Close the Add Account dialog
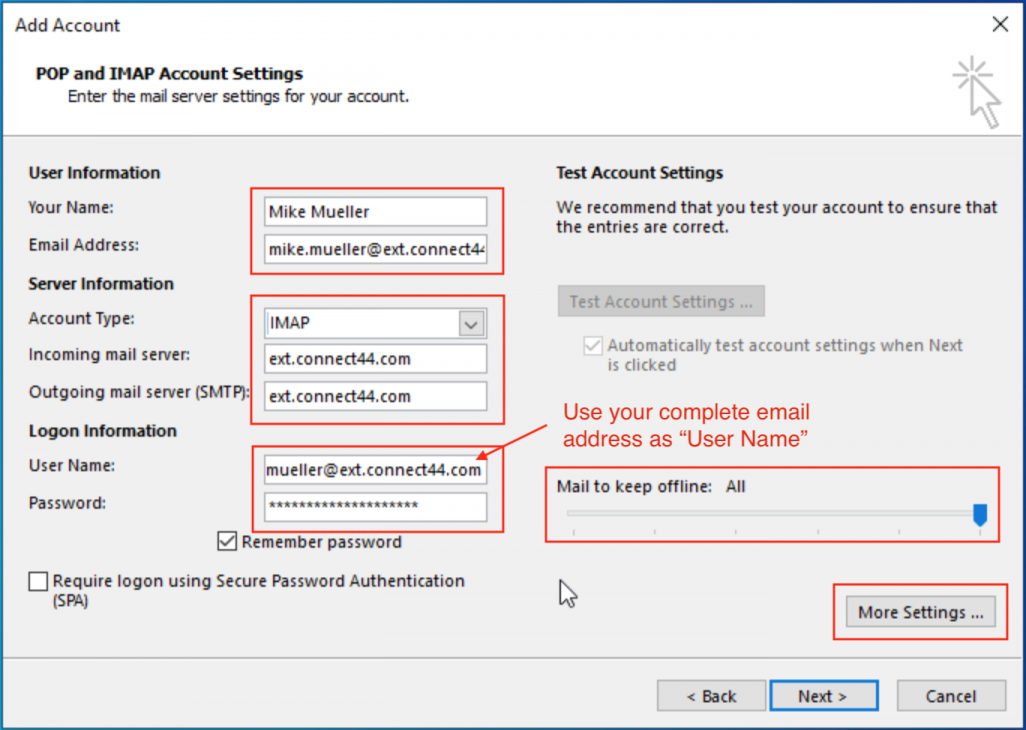Screen dimensions: 1026x730 click(x=999, y=25)
